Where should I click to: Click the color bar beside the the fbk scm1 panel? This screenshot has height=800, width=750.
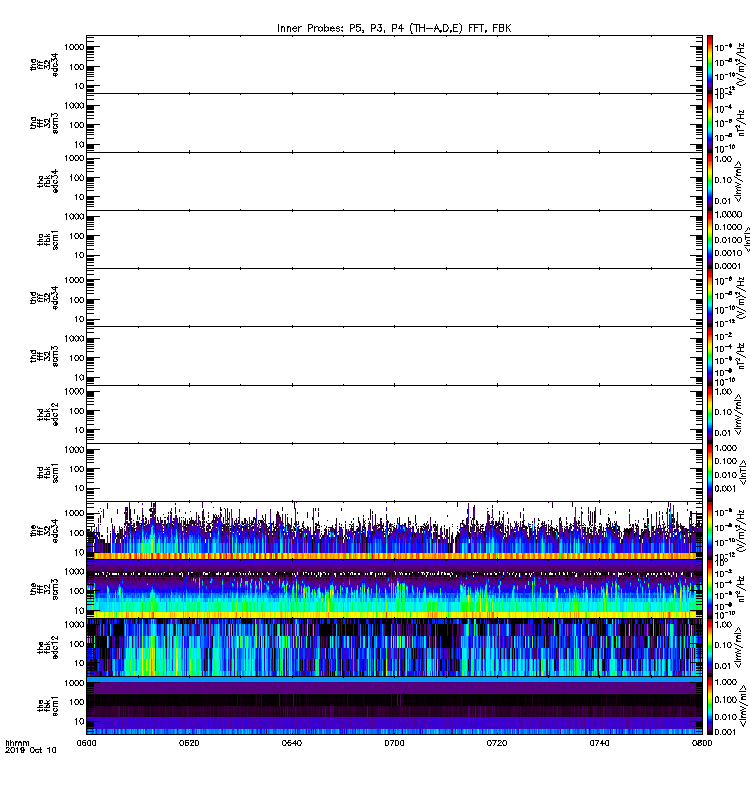[x=710, y=706]
